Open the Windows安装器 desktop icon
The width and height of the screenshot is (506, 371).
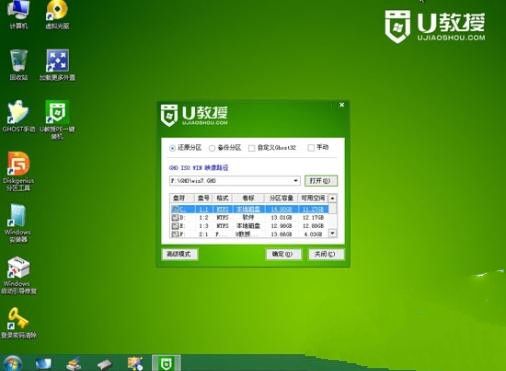pyautogui.click(x=18, y=223)
